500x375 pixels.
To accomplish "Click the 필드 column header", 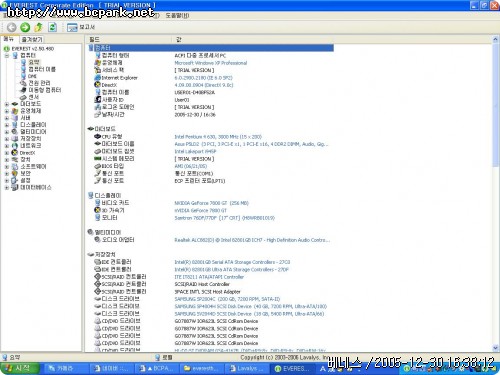I will (x=128, y=39).
